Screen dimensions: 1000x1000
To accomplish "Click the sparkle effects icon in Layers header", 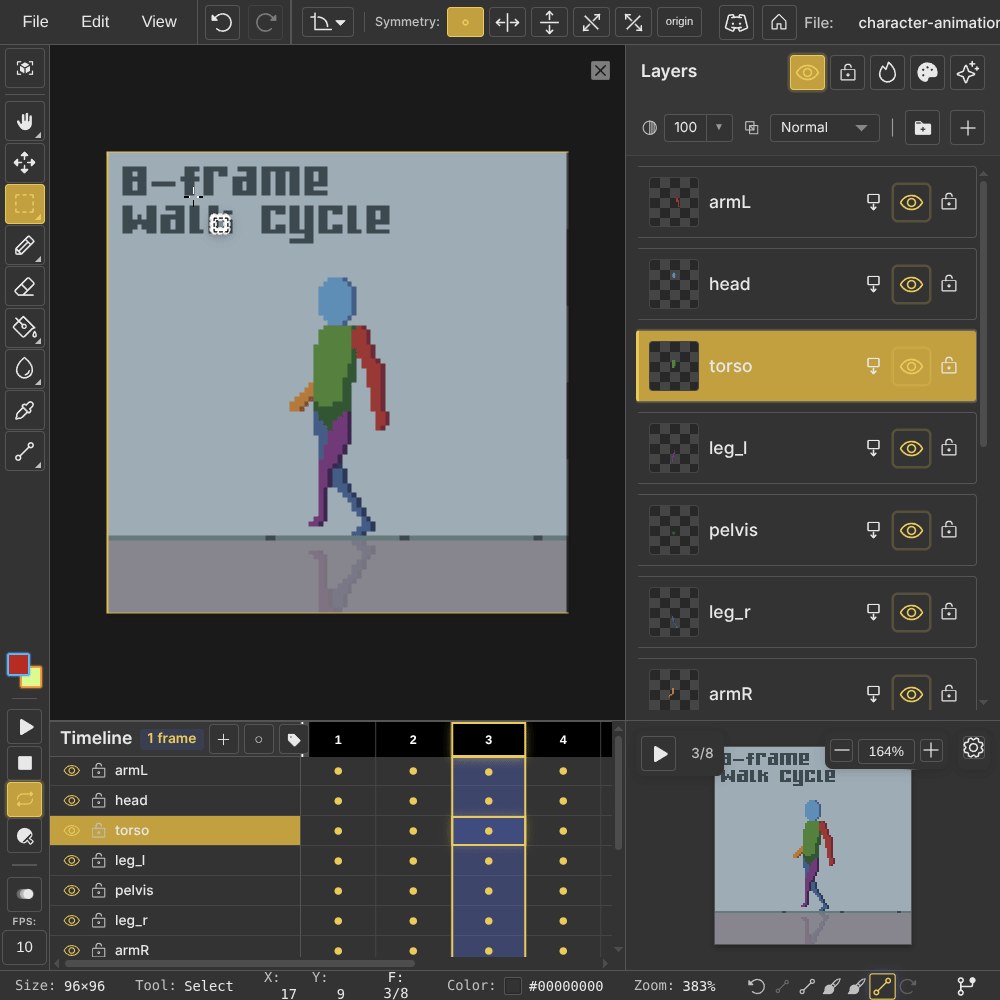I will pos(967,72).
